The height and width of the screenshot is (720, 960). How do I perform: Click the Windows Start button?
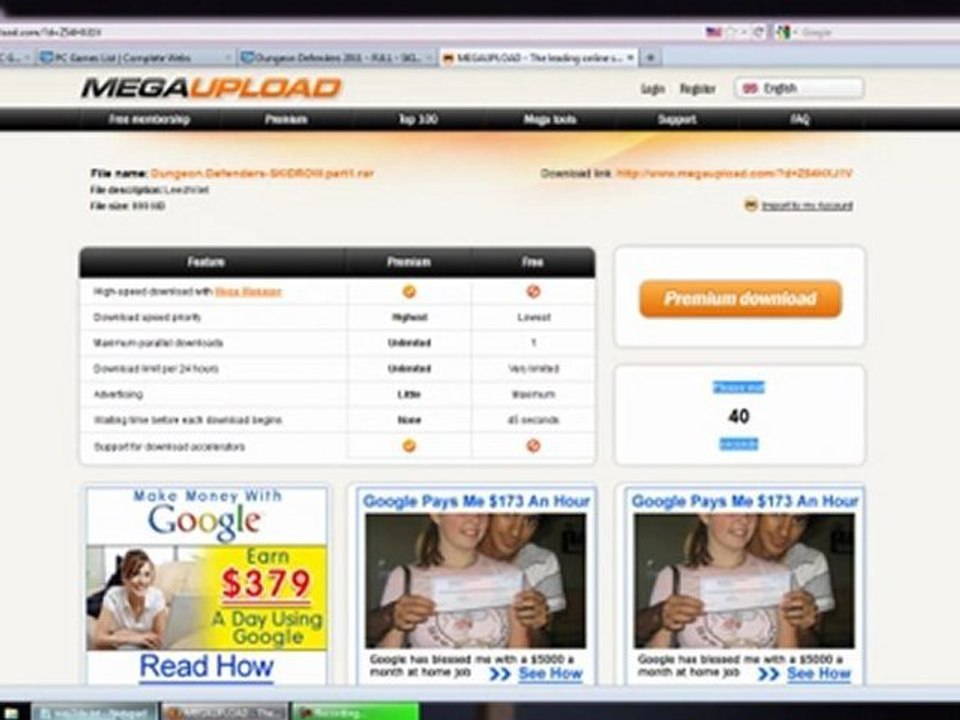click(11, 713)
